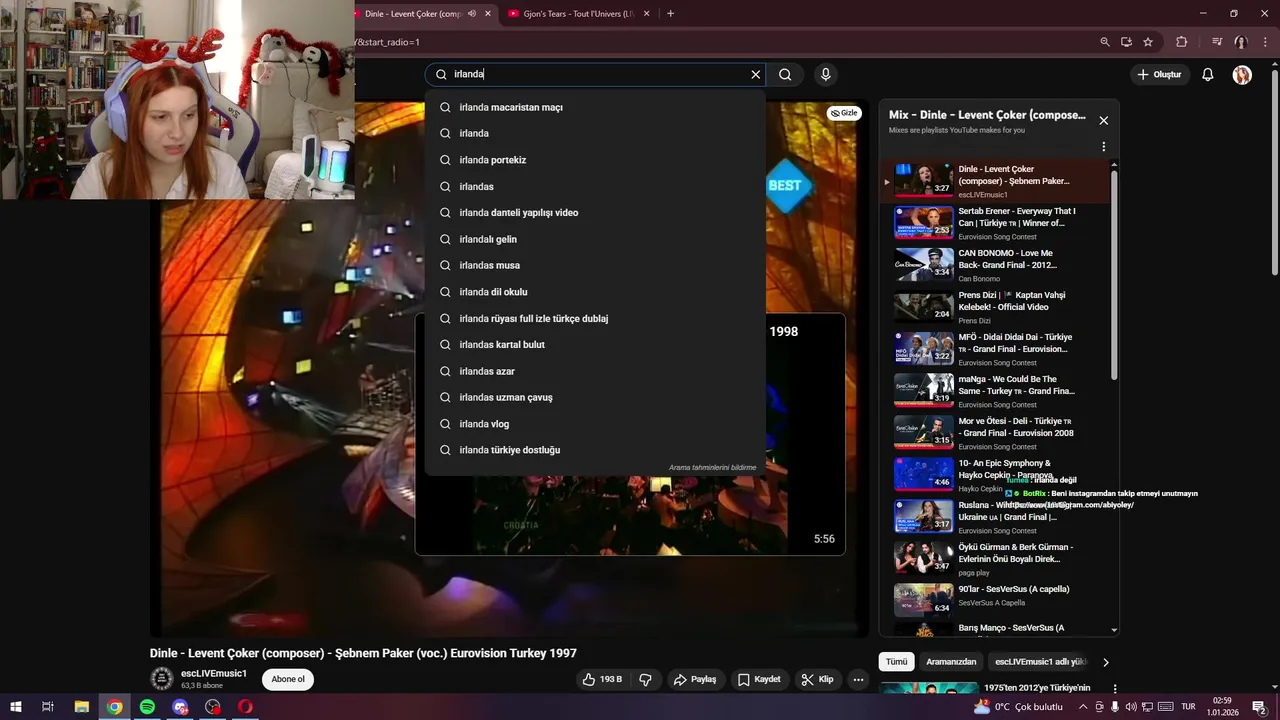
Task: Open the YouTube notifications bell
Action: point(1208,74)
